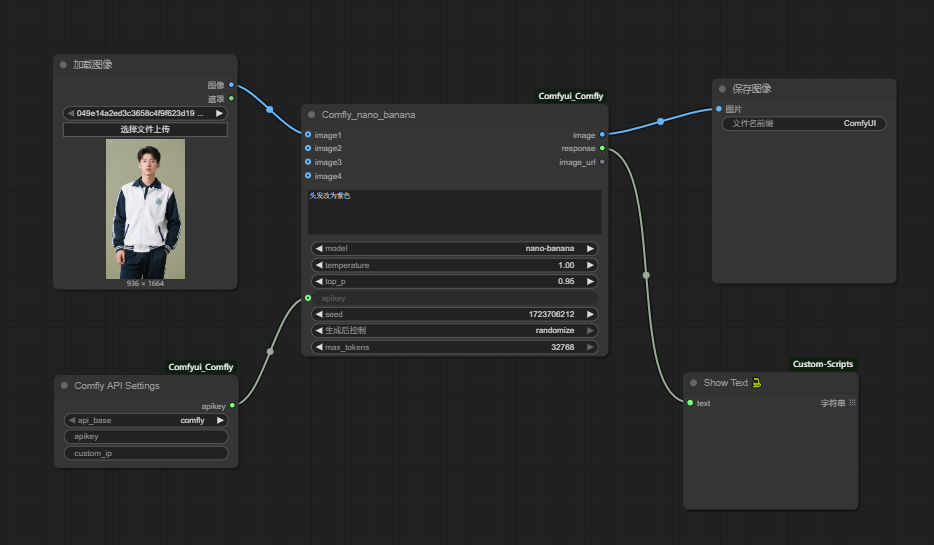This screenshot has height=545, width=934.
Task: Click the 遮罩 output port on 加载图像
Action: [x=232, y=98]
